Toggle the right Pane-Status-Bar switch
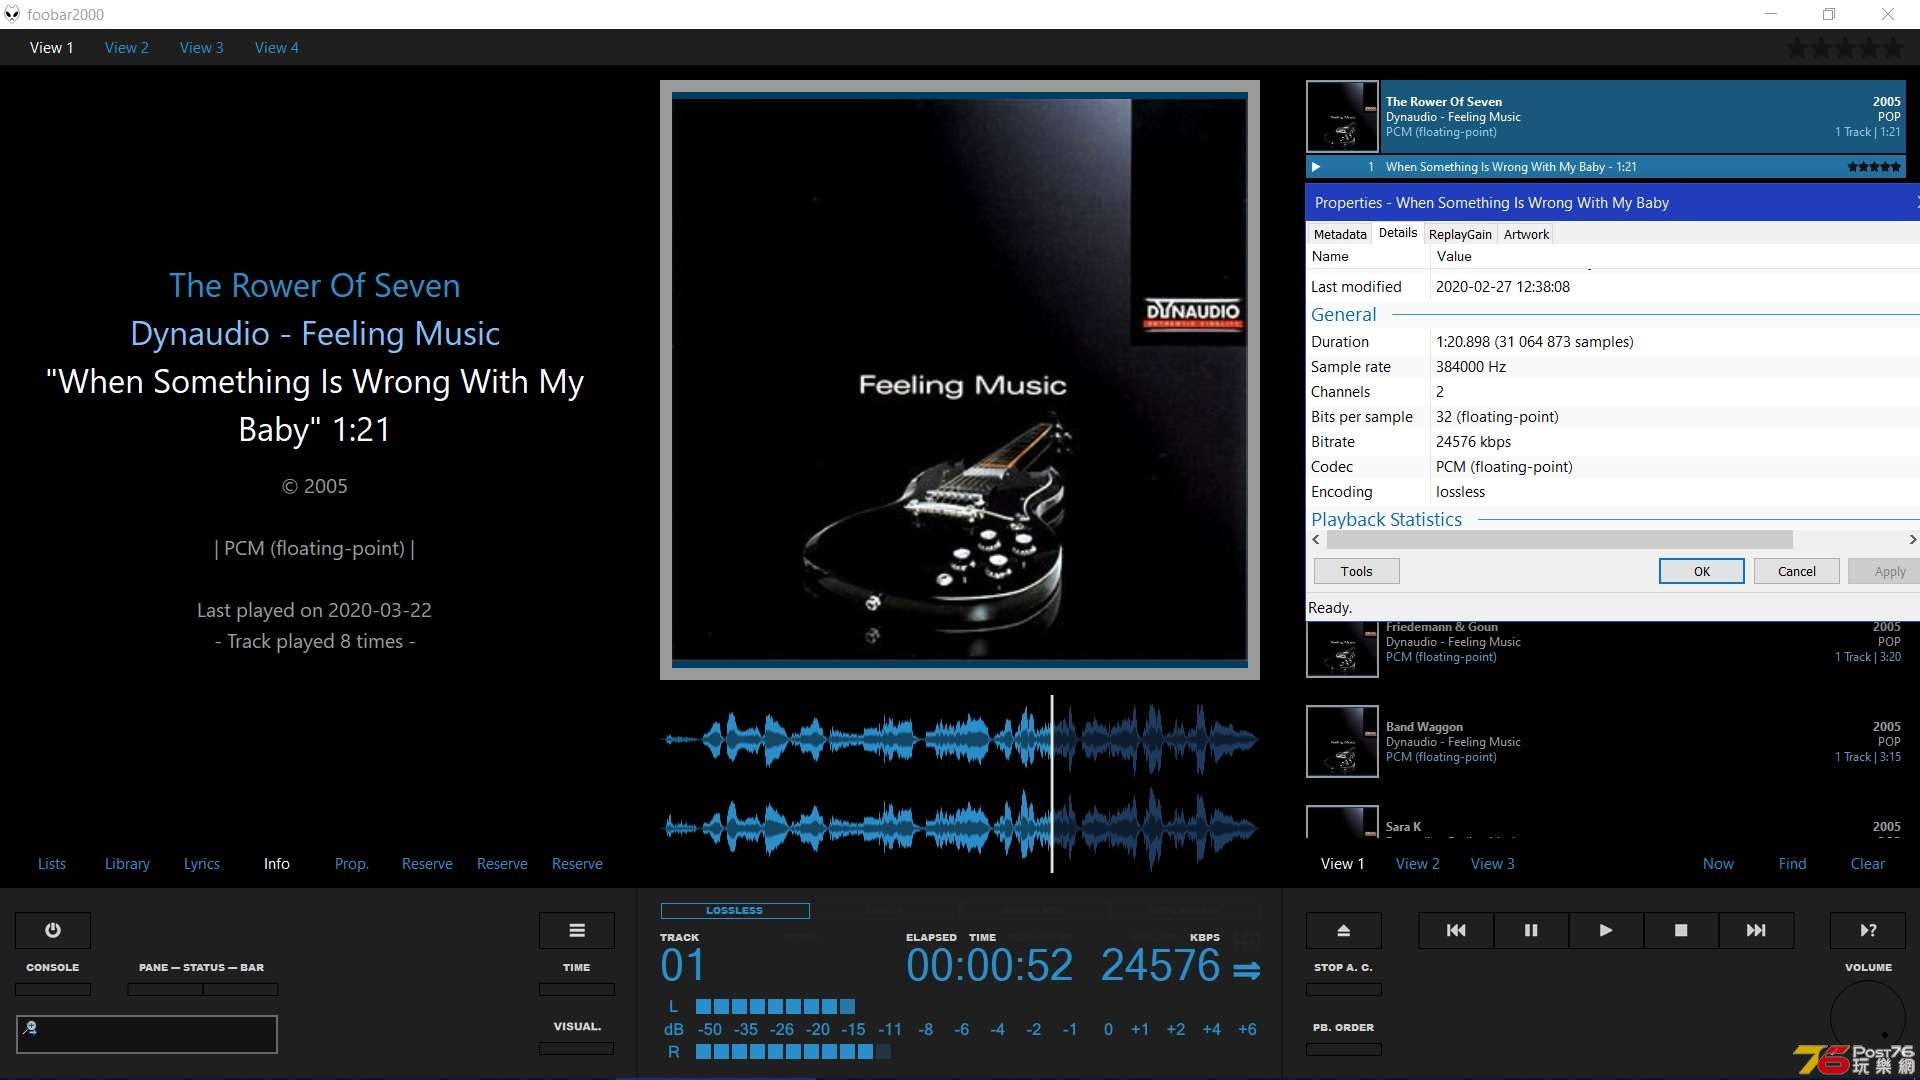 (x=241, y=989)
